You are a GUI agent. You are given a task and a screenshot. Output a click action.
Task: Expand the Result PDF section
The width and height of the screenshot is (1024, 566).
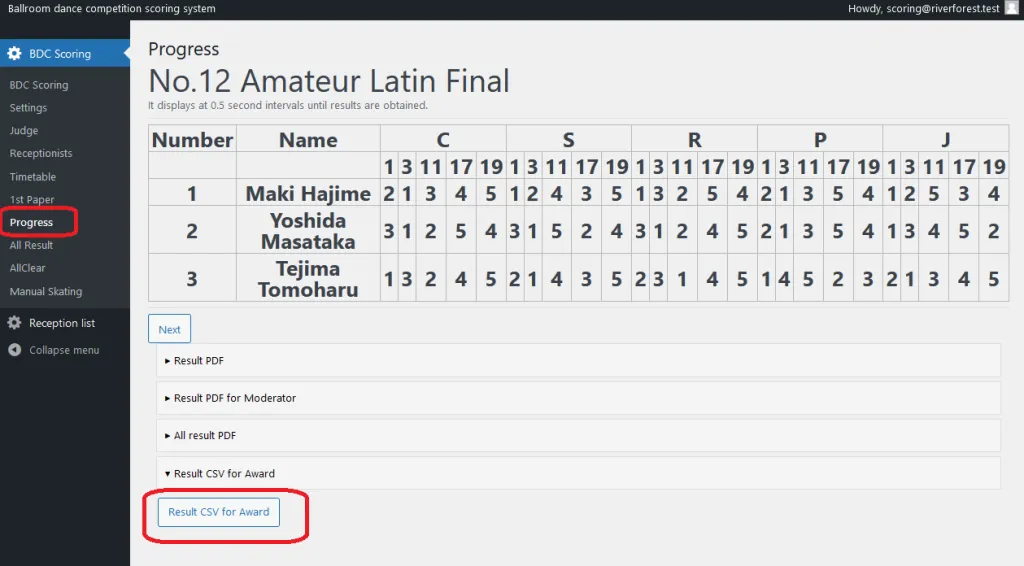201,360
